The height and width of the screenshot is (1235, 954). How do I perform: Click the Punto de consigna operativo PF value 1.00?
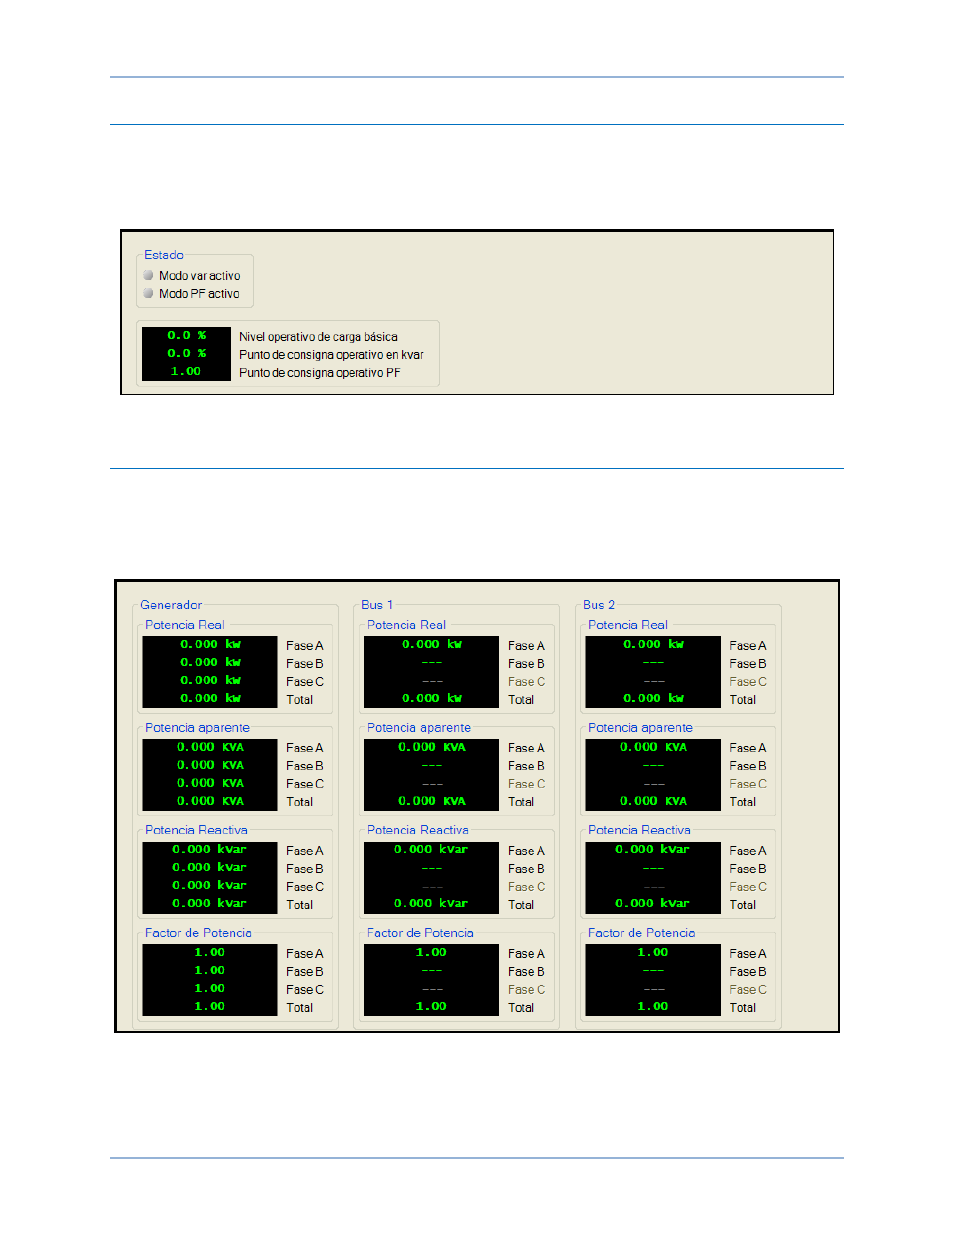[x=186, y=372]
